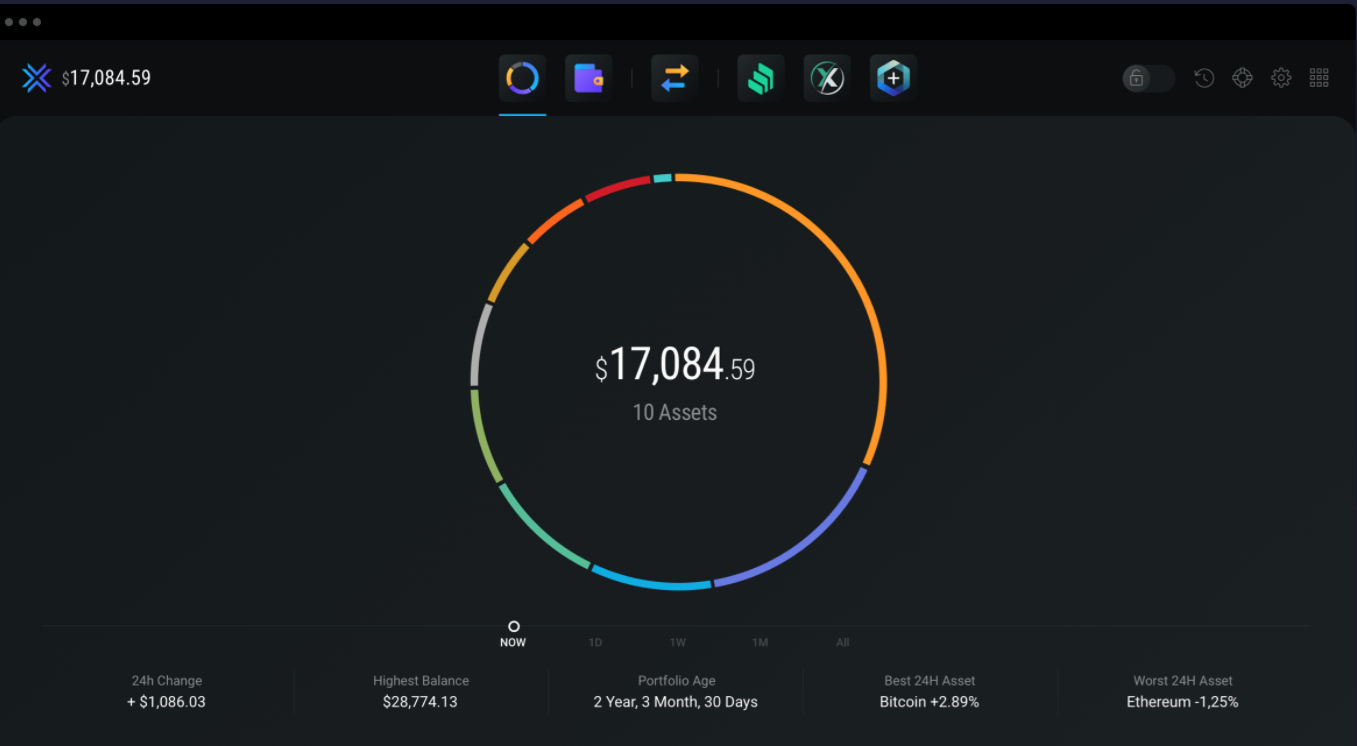
Task: Open the support lifebuoy icon
Action: point(1242,78)
